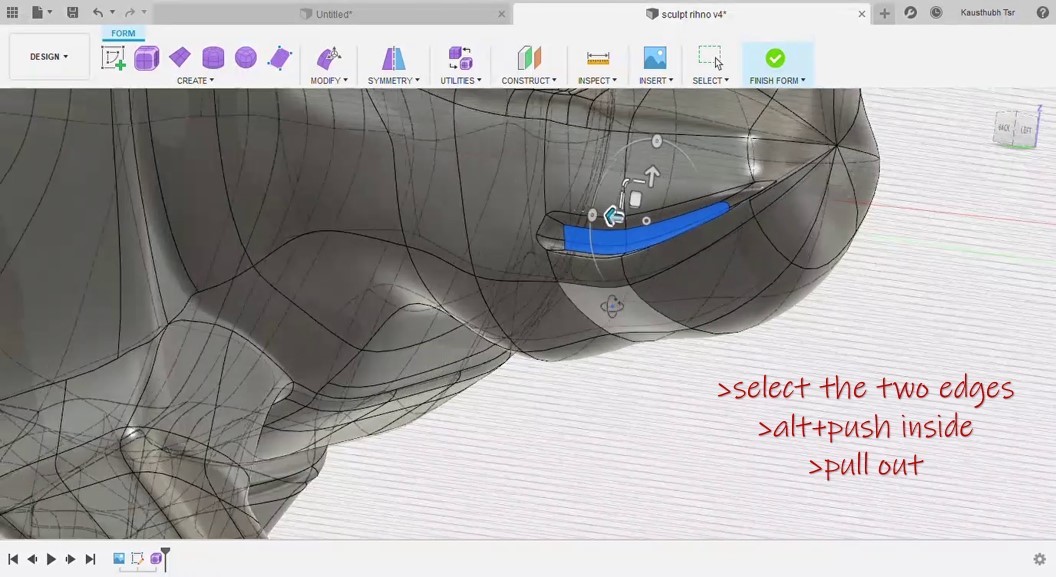The height and width of the screenshot is (577, 1056).
Task: Step forward one timeline feature
Action: tap(70, 559)
